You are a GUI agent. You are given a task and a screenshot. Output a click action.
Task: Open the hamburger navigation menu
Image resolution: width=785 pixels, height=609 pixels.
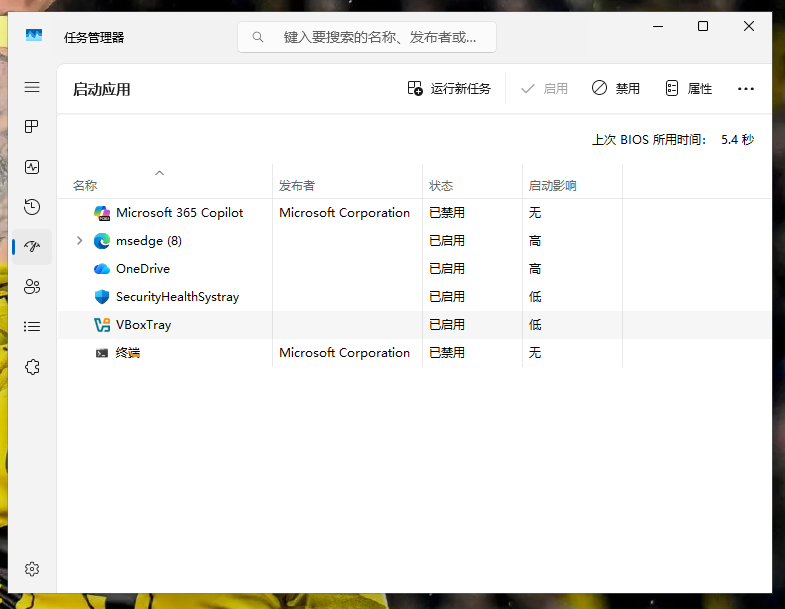(x=32, y=87)
